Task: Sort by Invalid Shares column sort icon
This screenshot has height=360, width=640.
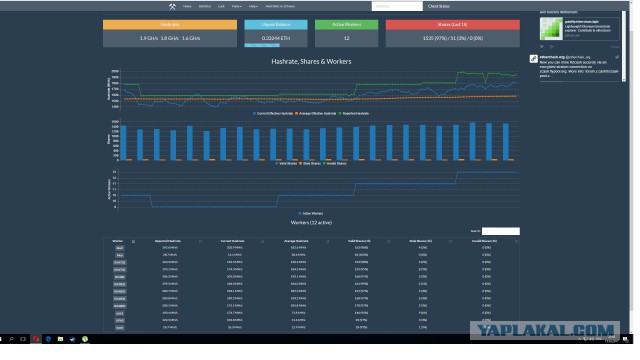Action: pos(516,242)
